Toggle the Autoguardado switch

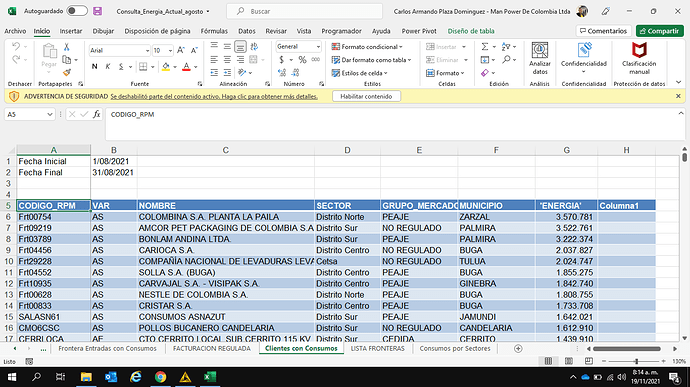tap(77, 11)
